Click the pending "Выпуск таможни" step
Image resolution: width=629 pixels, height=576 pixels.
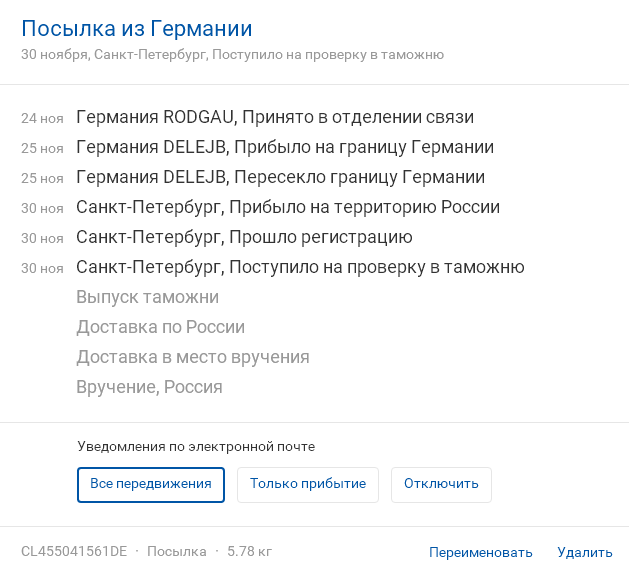coord(147,297)
